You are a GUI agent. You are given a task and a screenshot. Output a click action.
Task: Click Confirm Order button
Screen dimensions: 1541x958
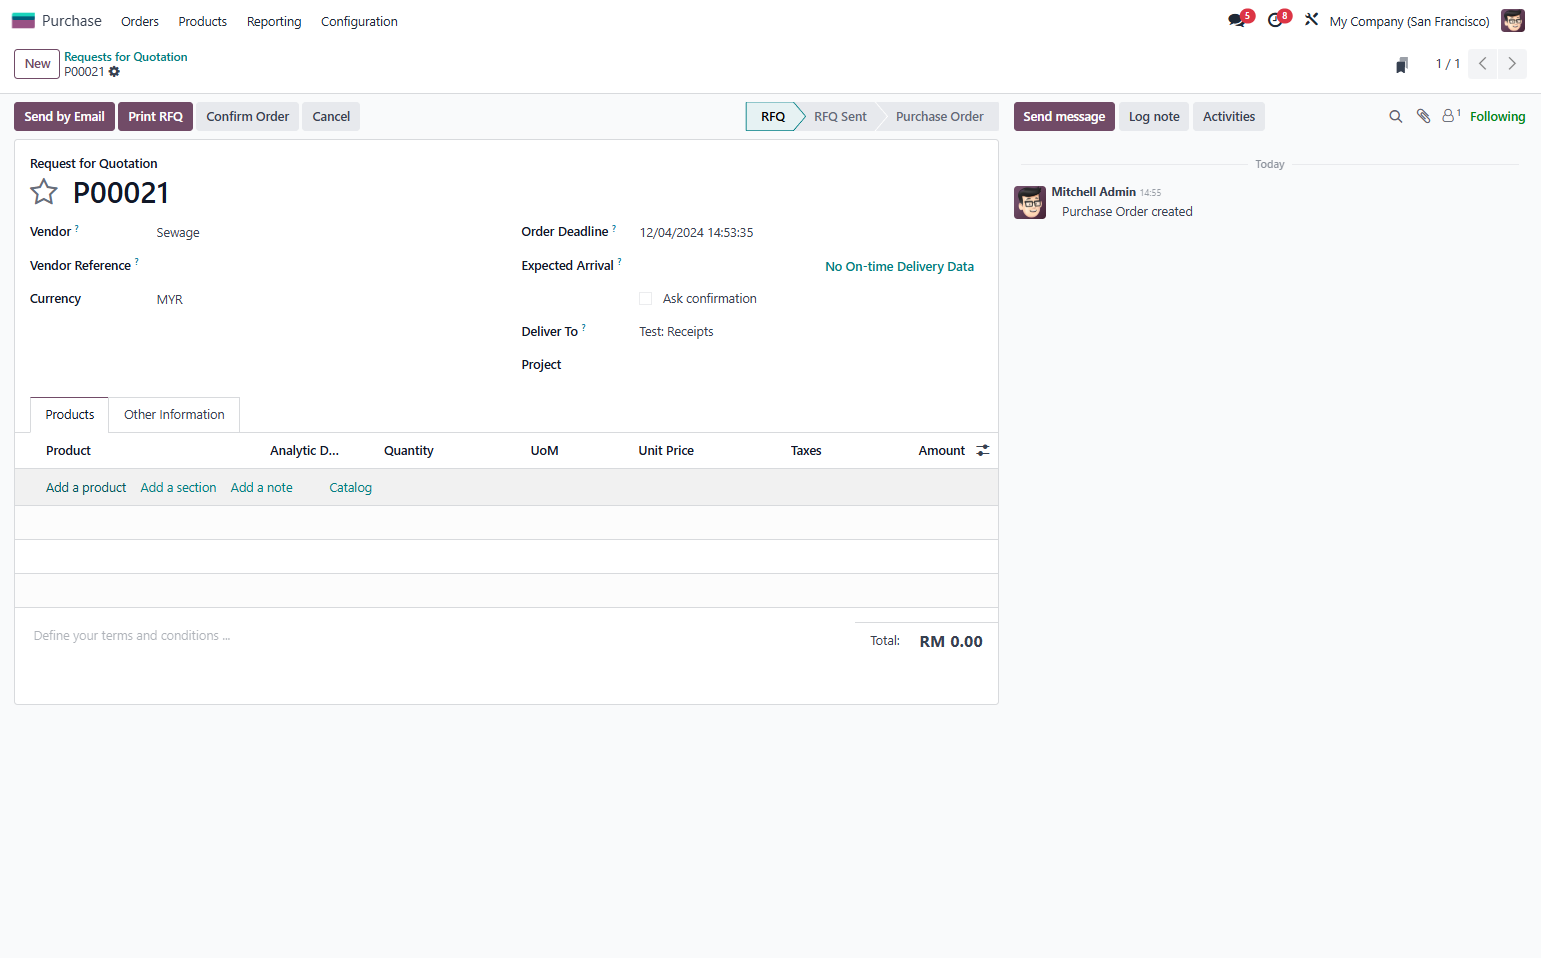pyautogui.click(x=247, y=117)
